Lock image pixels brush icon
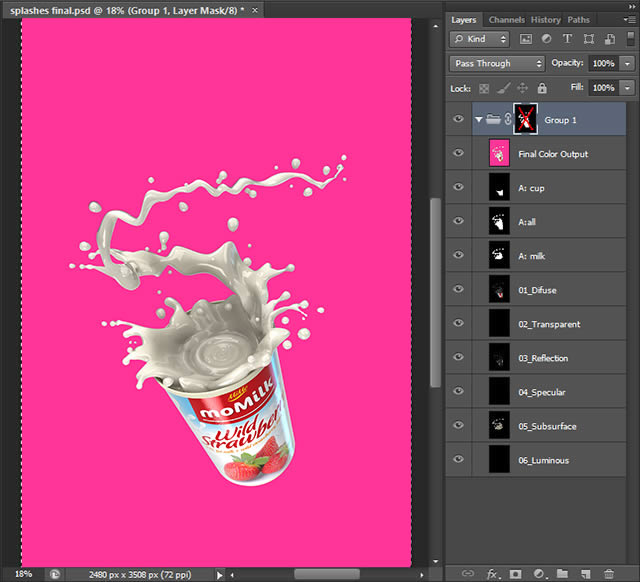 coord(503,88)
